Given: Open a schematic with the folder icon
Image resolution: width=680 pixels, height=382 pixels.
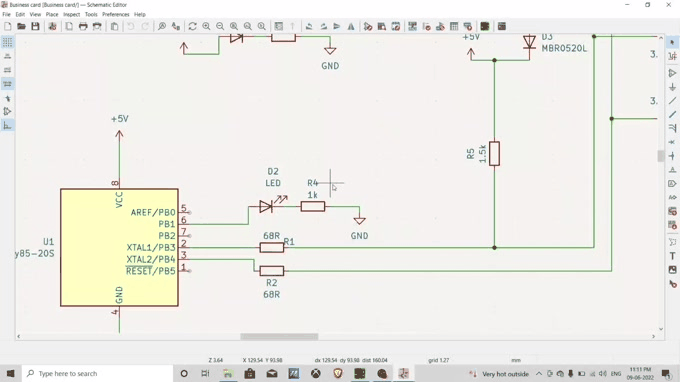Looking at the screenshot, I should pyautogui.click(x=21, y=26).
